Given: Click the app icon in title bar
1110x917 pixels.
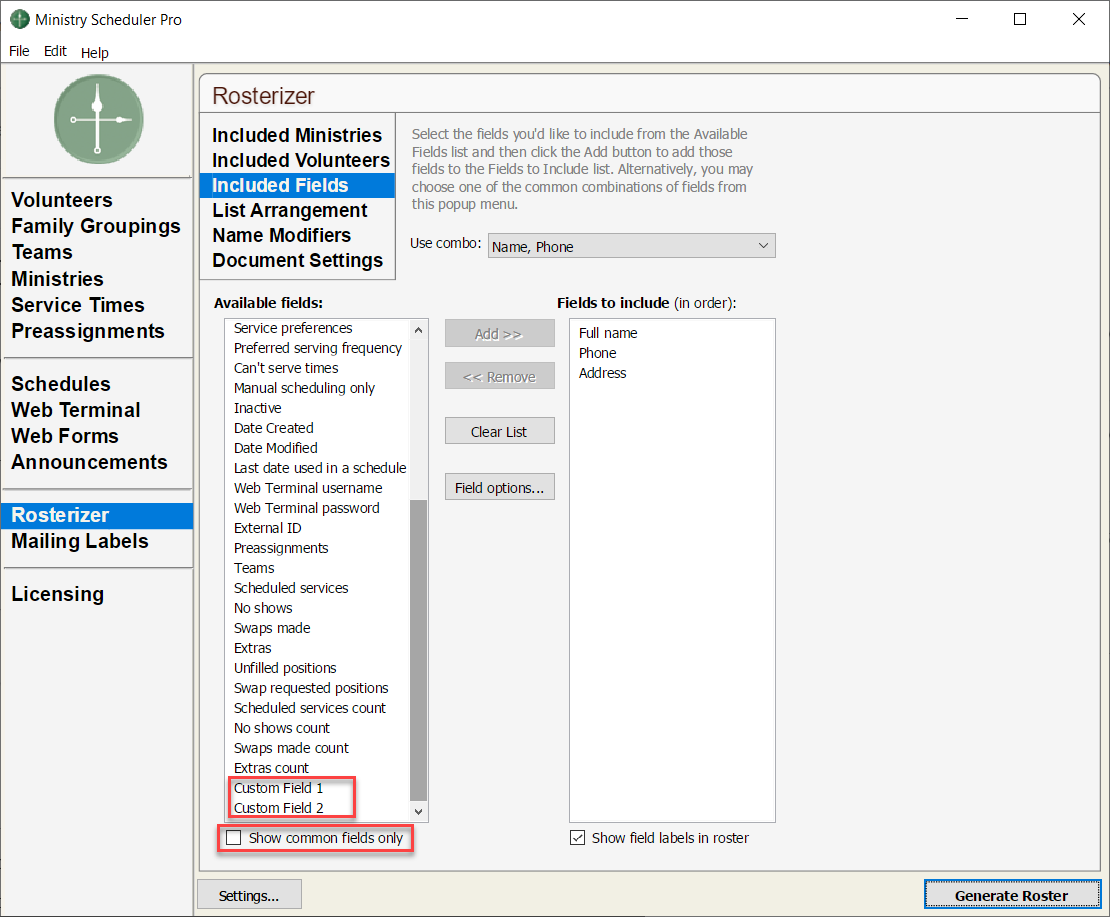Looking at the screenshot, I should coord(19,19).
